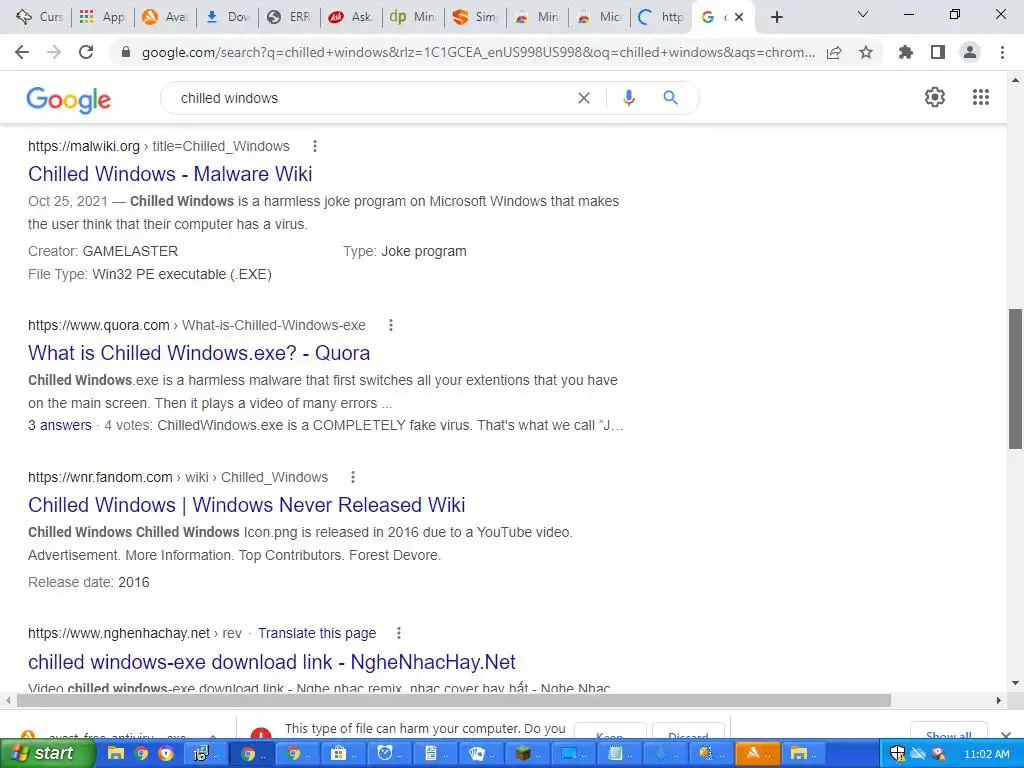
Task: Click the security shield tray icon
Action: (x=897, y=754)
